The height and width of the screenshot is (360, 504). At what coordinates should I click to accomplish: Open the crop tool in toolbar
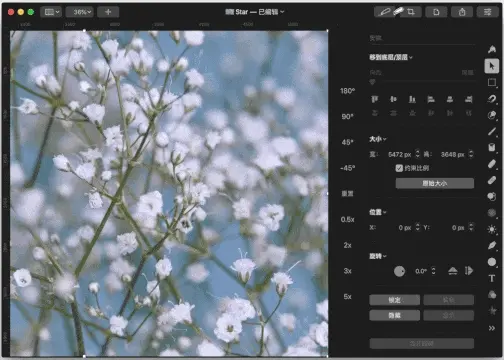[x=411, y=12]
